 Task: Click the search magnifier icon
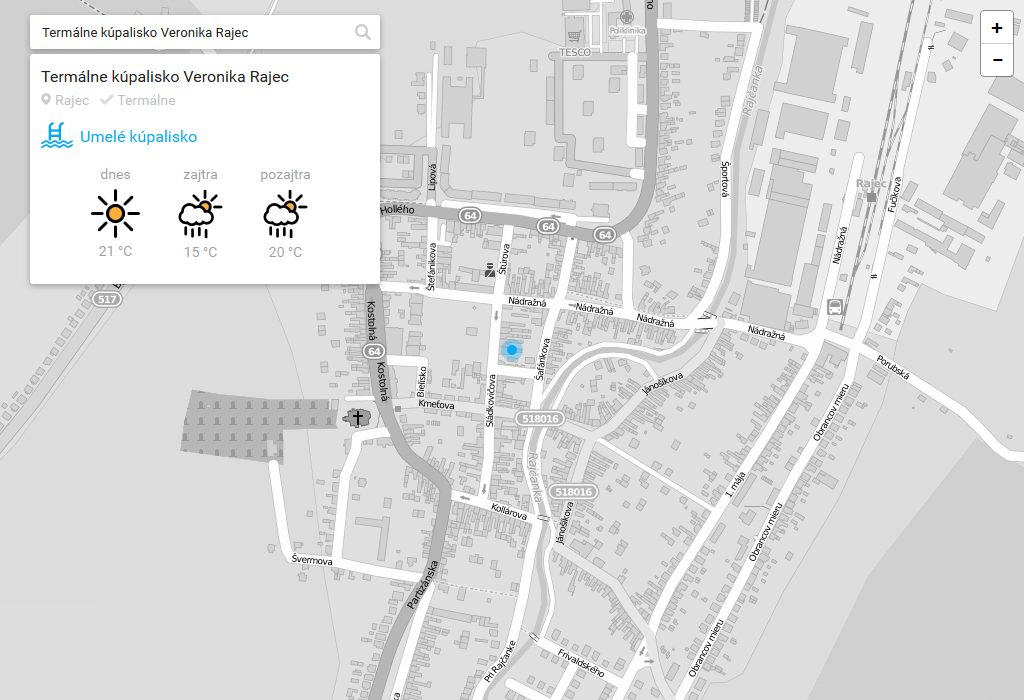(362, 32)
